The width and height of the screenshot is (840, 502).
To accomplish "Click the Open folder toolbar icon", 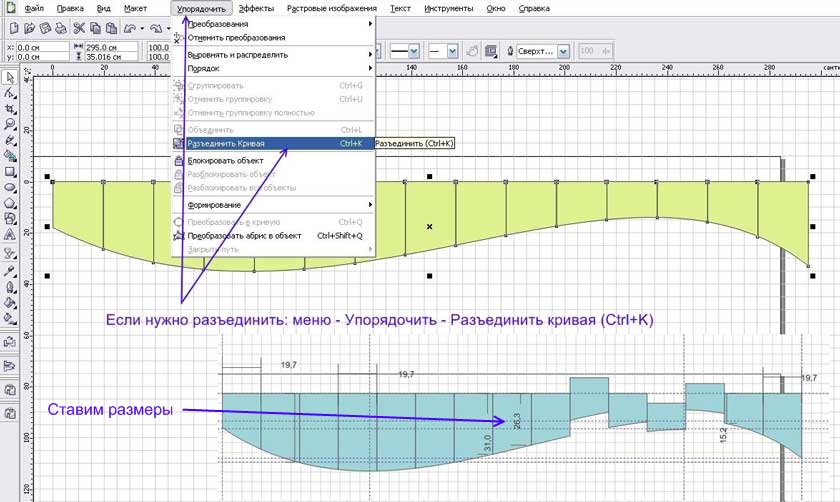I will [31, 28].
